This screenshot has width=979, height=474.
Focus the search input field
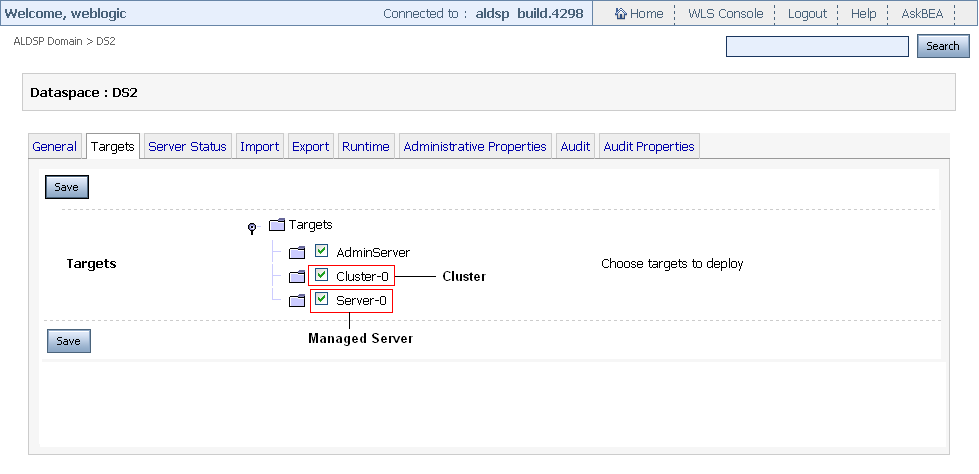[817, 46]
